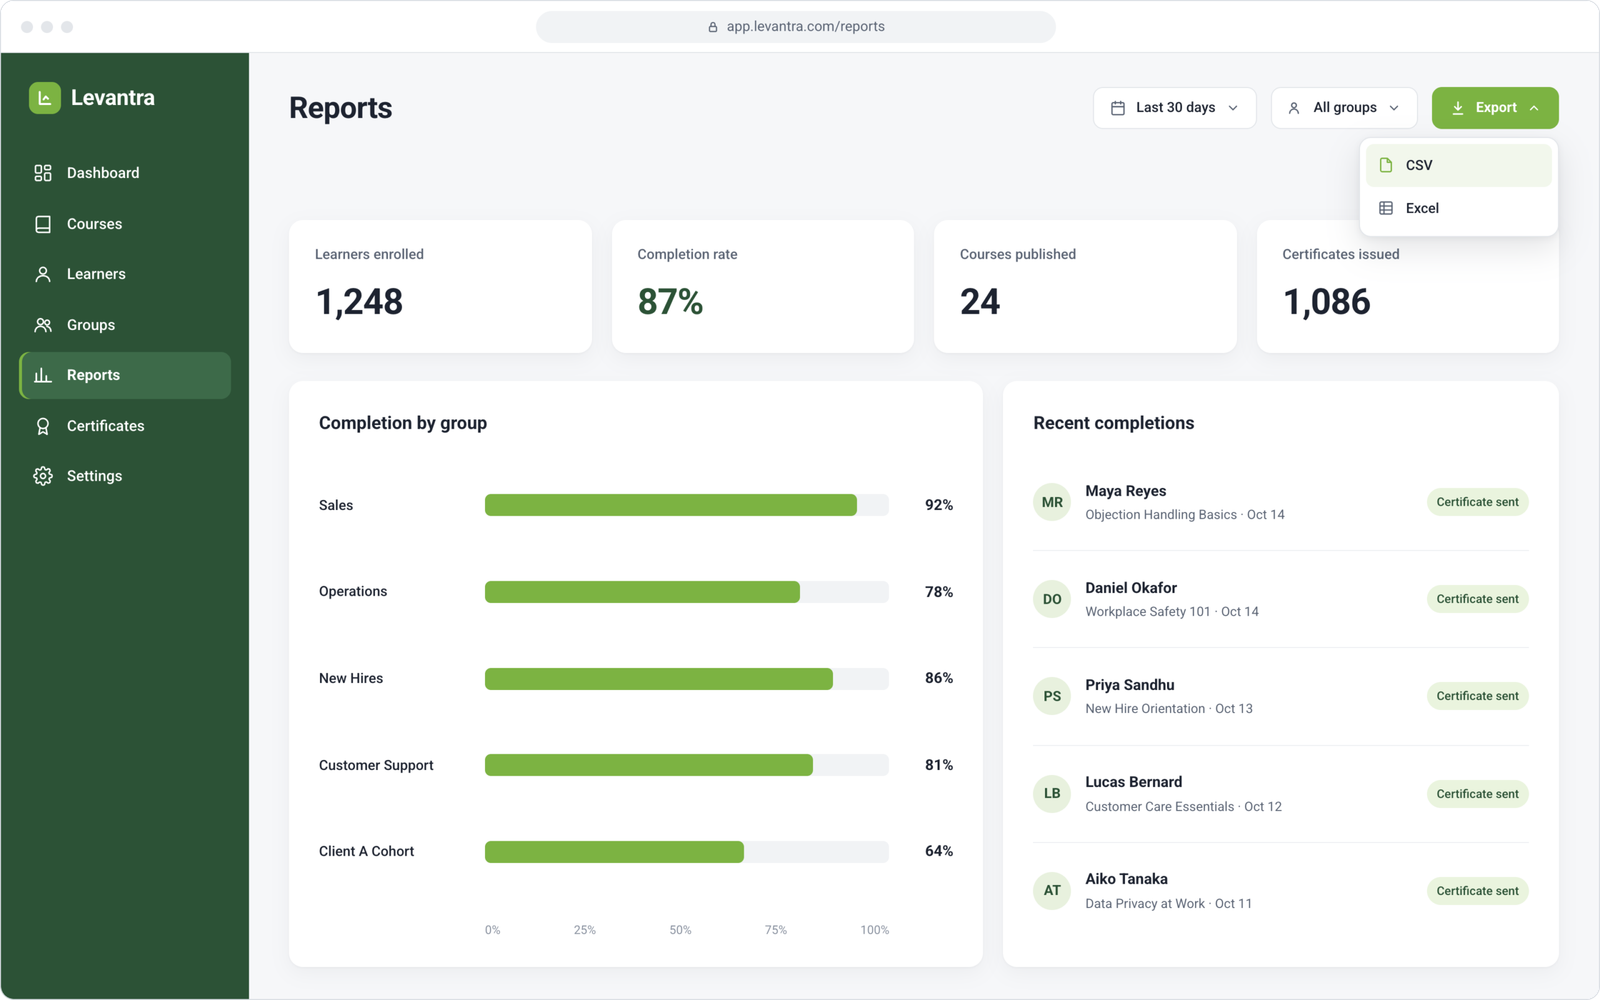Screen dimensions: 1600x1000
Task: Click the Learners person icon
Action: 43,274
